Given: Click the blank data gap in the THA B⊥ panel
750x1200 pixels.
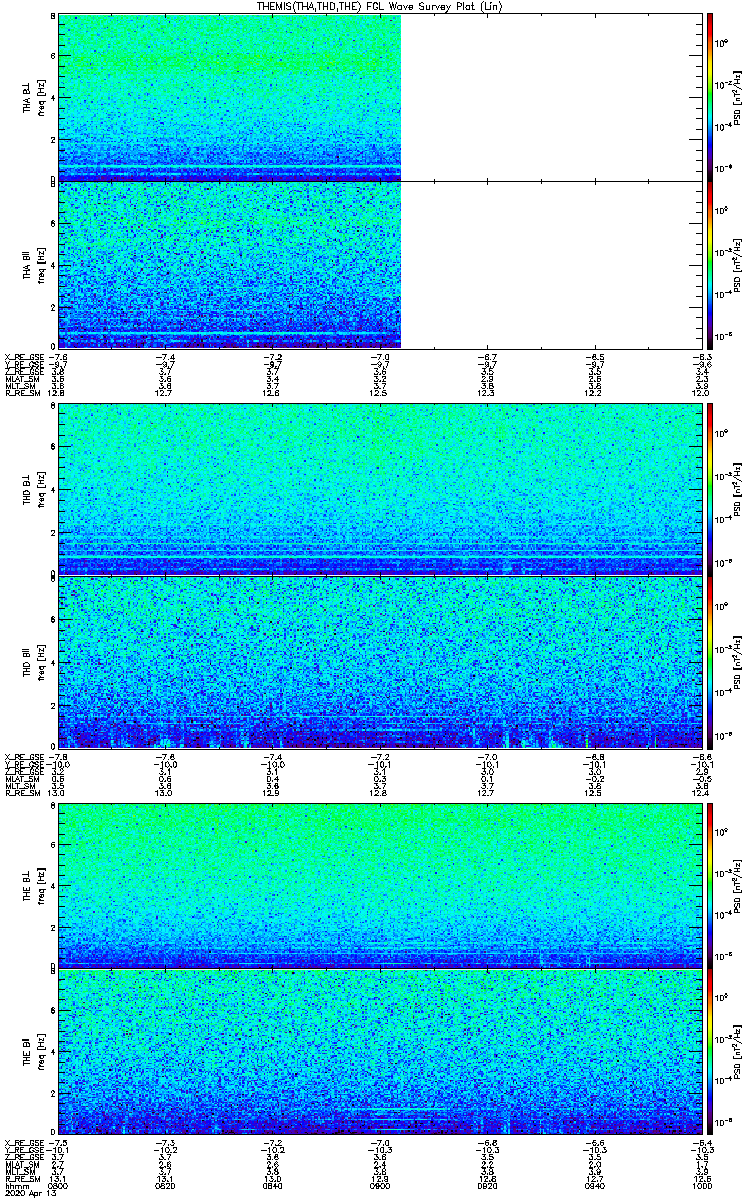Looking at the screenshot, I should coord(550,97).
